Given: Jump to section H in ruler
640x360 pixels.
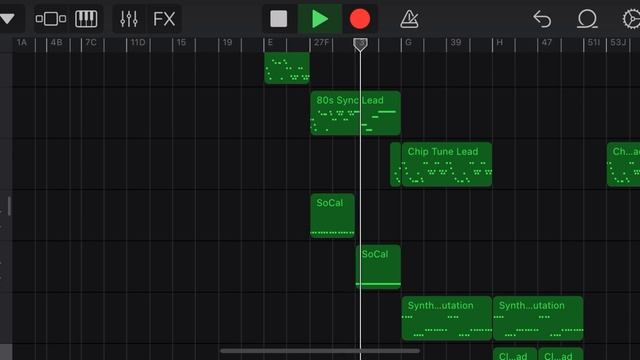Looking at the screenshot, I should tap(500, 42).
